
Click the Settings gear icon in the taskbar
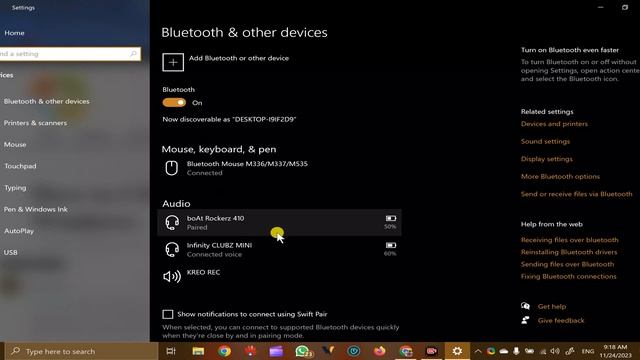pos(458,351)
